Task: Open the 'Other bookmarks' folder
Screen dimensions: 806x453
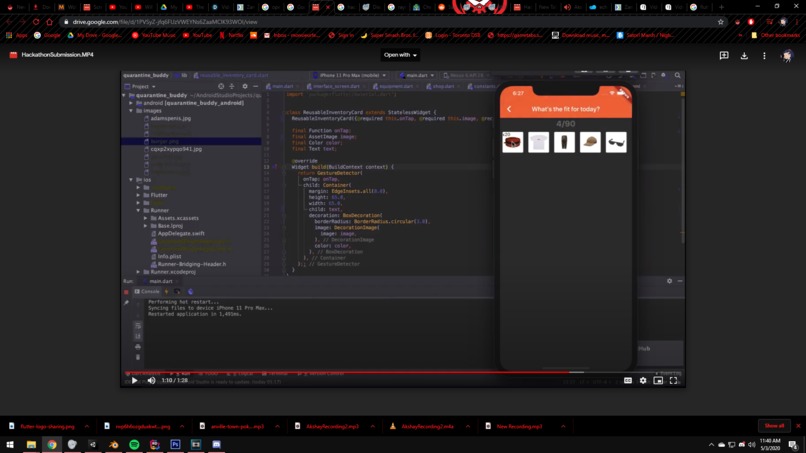Action: click(x=775, y=35)
